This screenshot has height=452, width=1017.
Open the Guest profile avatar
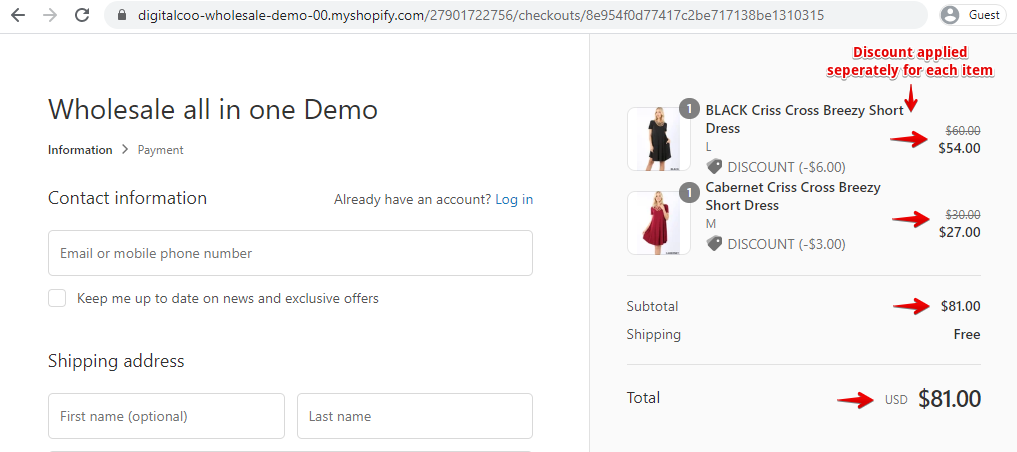tap(950, 15)
